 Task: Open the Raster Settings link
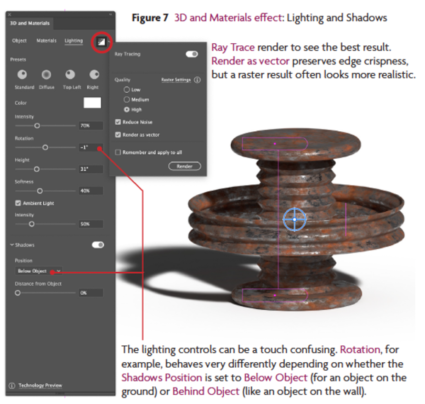click(176, 80)
